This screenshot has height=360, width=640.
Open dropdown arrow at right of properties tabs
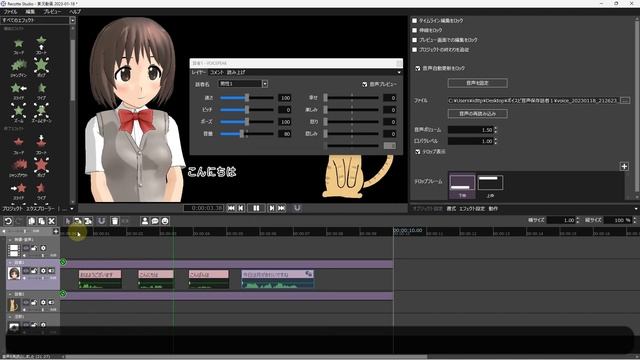coord(636,209)
